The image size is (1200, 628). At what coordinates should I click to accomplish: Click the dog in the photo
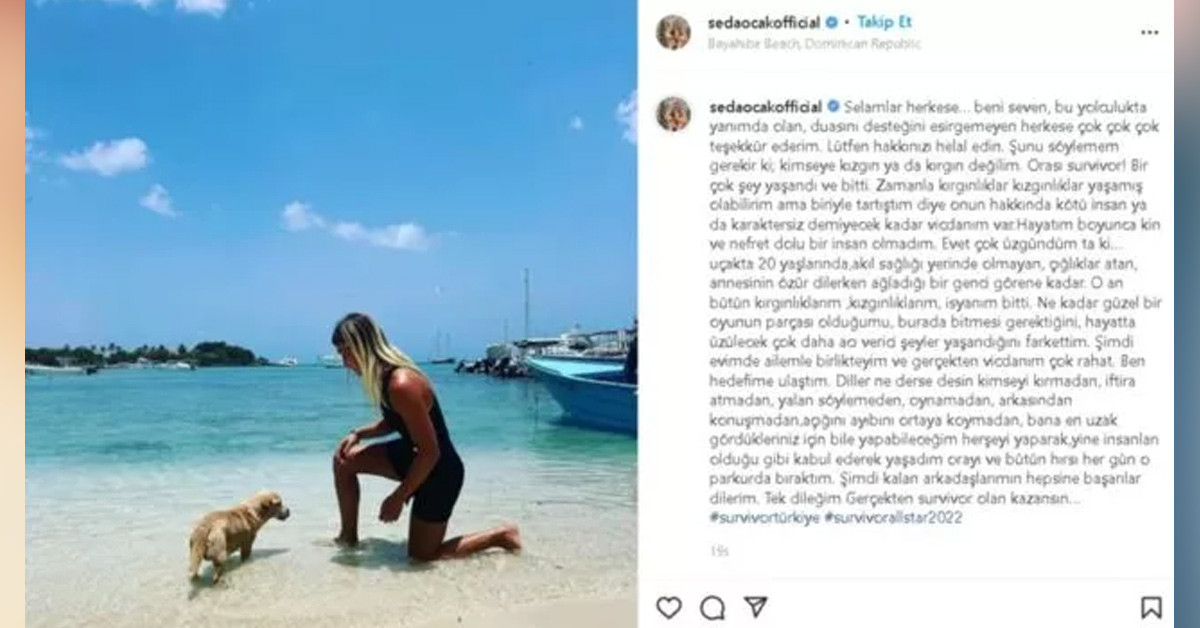238,534
